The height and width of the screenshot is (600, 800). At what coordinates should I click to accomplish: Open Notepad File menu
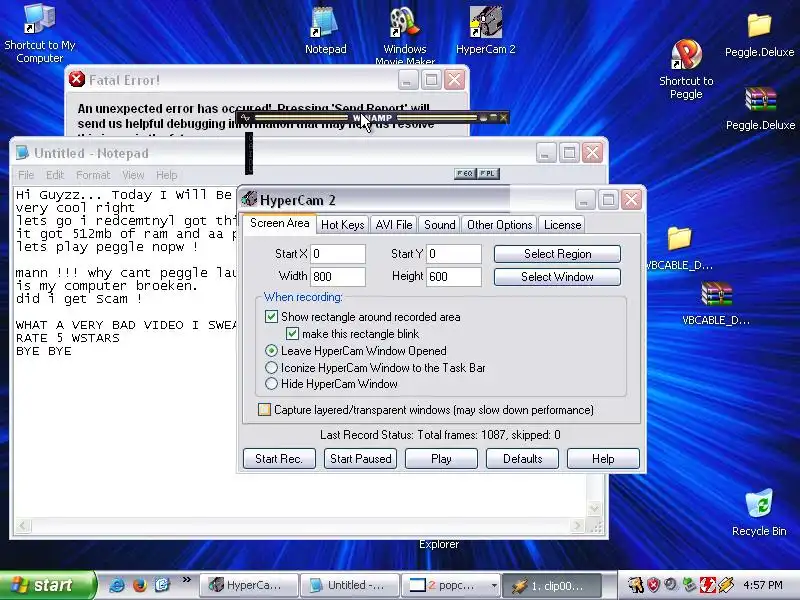[x=26, y=175]
